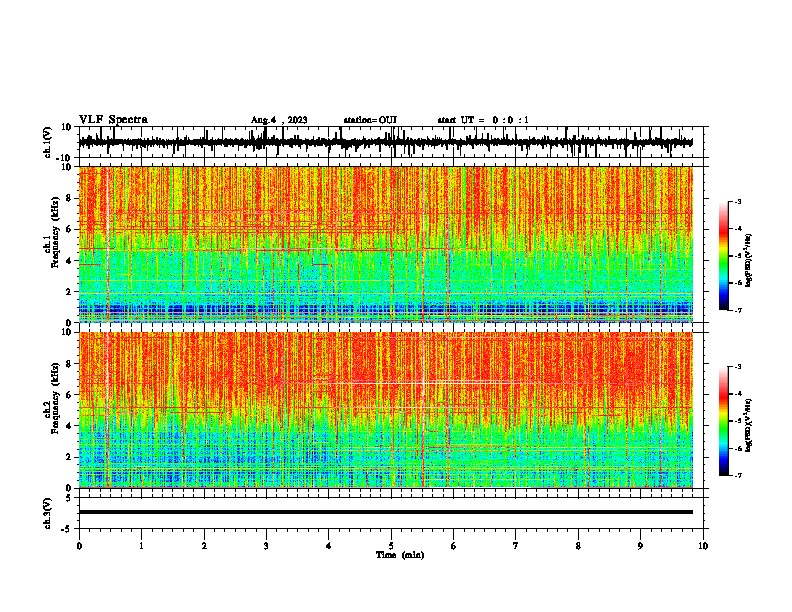Click the "ch.1(V)" waveform axis label
Viewport: 792px width, 612px height.
(x=48, y=142)
